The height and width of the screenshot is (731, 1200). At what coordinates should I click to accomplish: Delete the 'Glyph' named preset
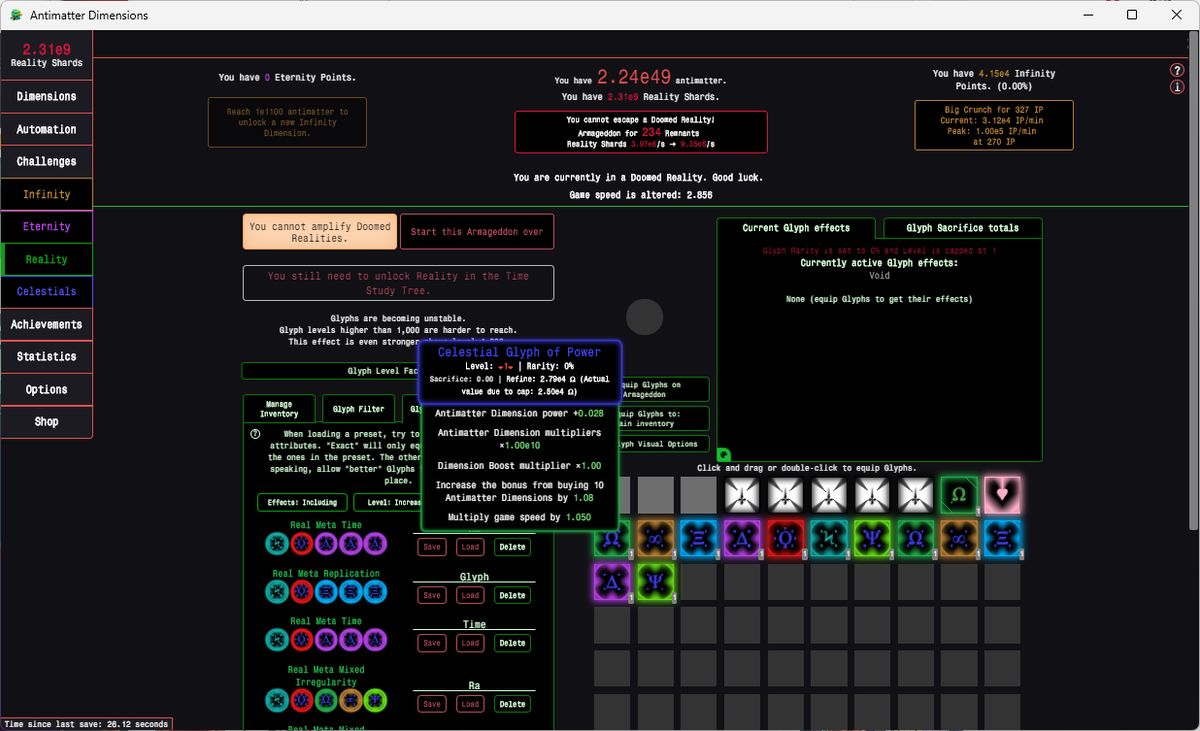(512, 595)
